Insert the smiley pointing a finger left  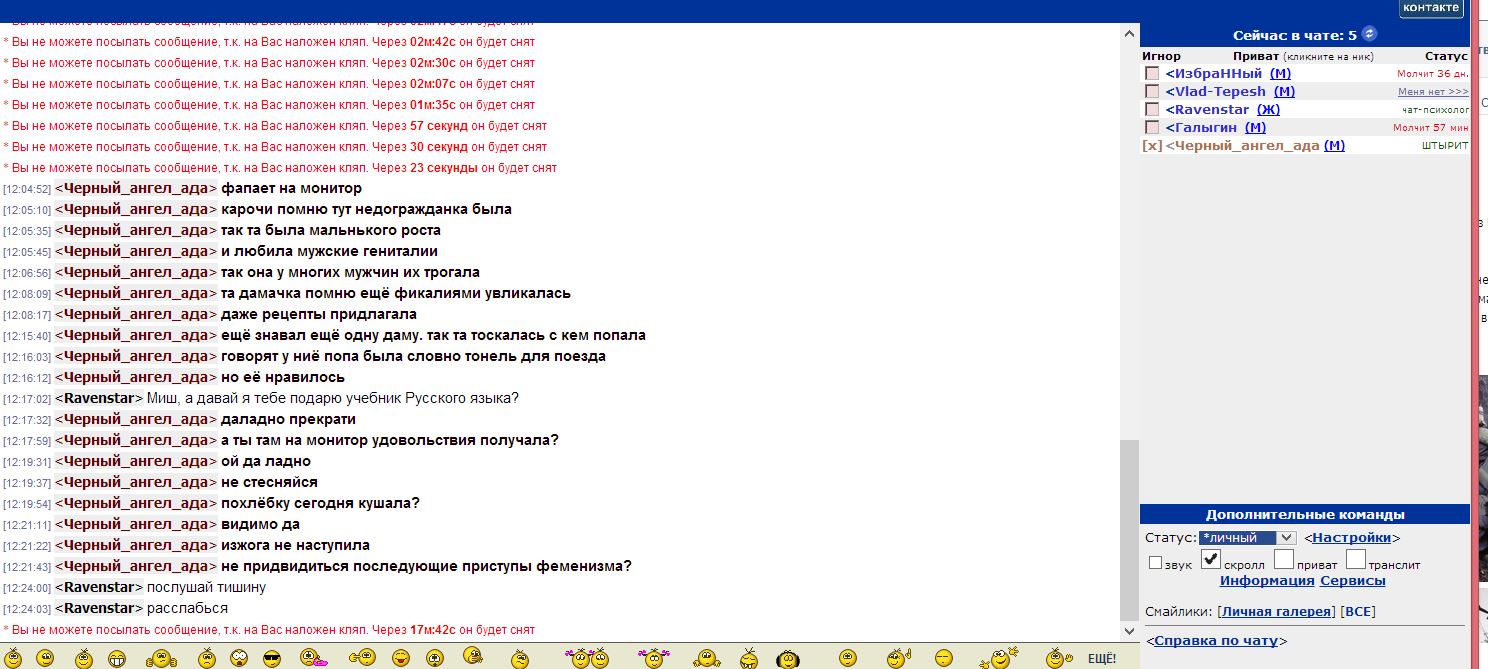(x=362, y=657)
